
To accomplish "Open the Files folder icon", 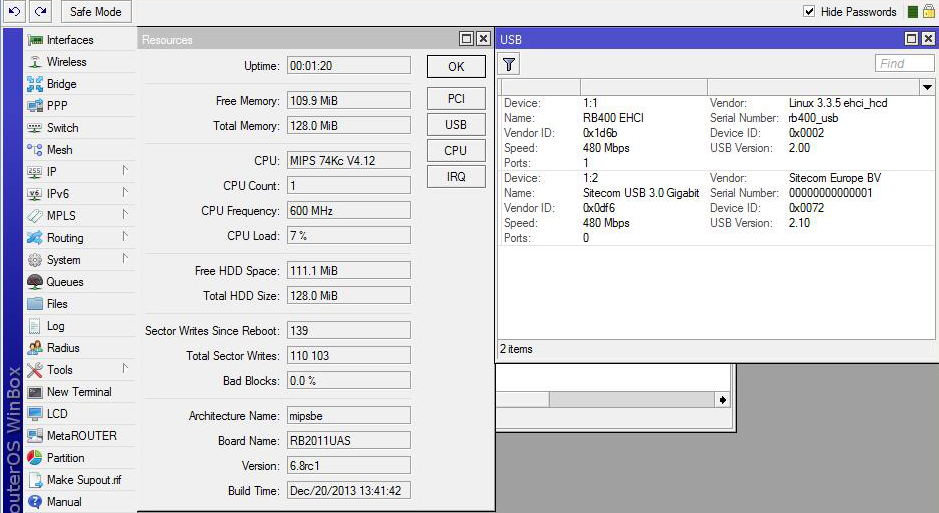I will (x=35, y=303).
